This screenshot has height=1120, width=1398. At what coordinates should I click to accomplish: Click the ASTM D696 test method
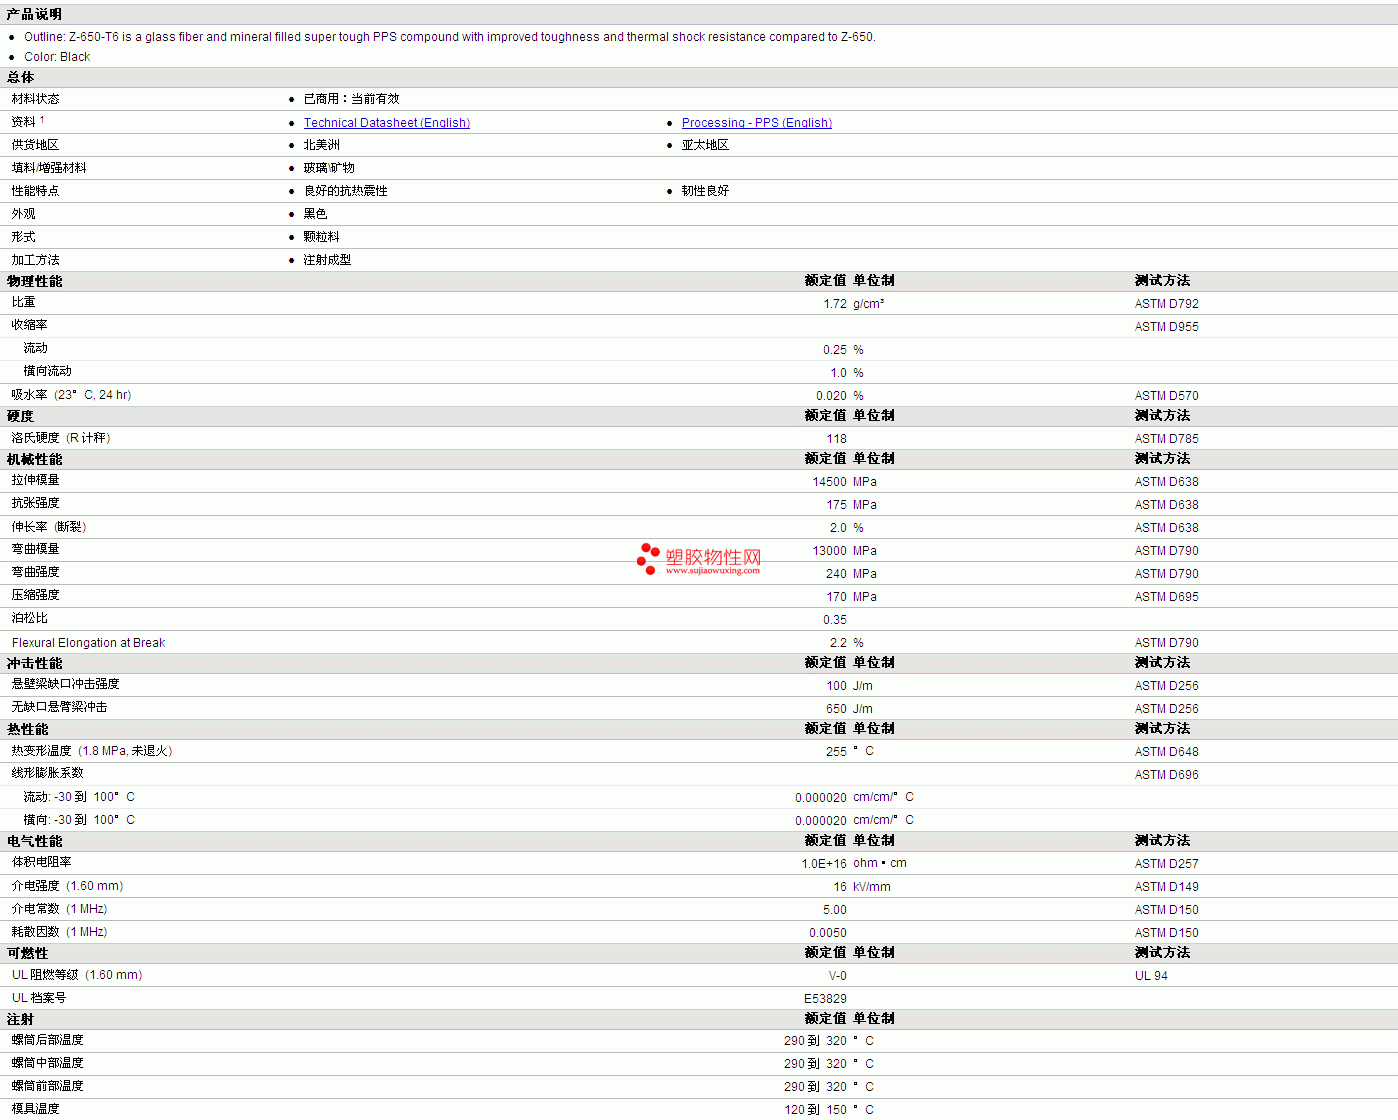[1167, 775]
